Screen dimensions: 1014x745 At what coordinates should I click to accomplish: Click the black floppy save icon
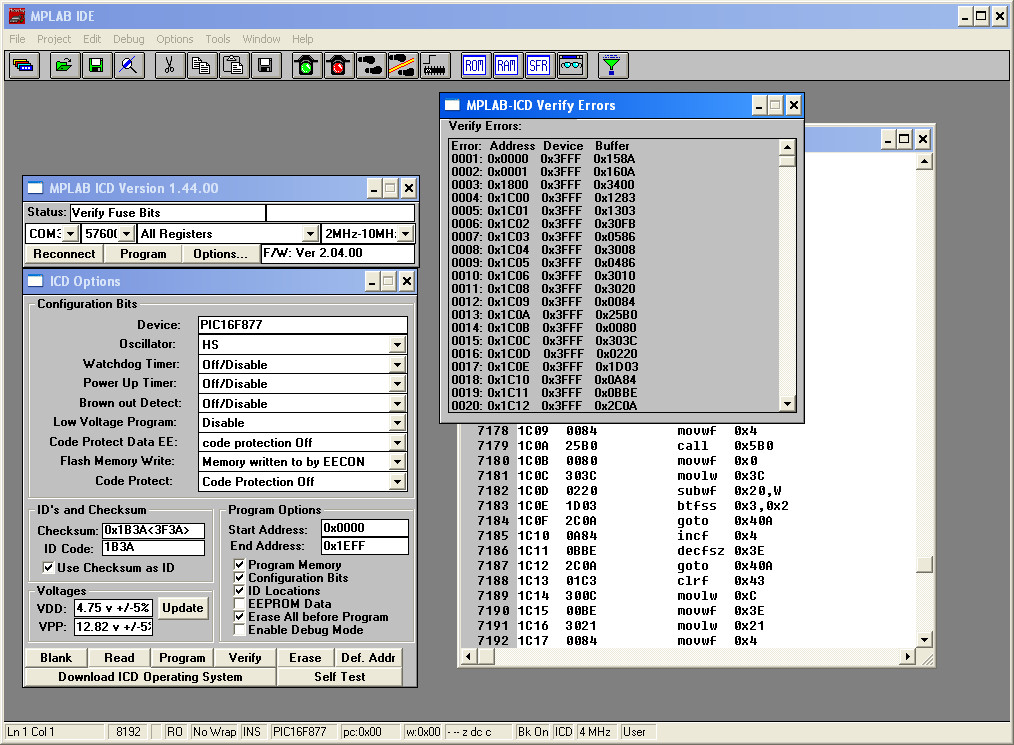click(265, 65)
